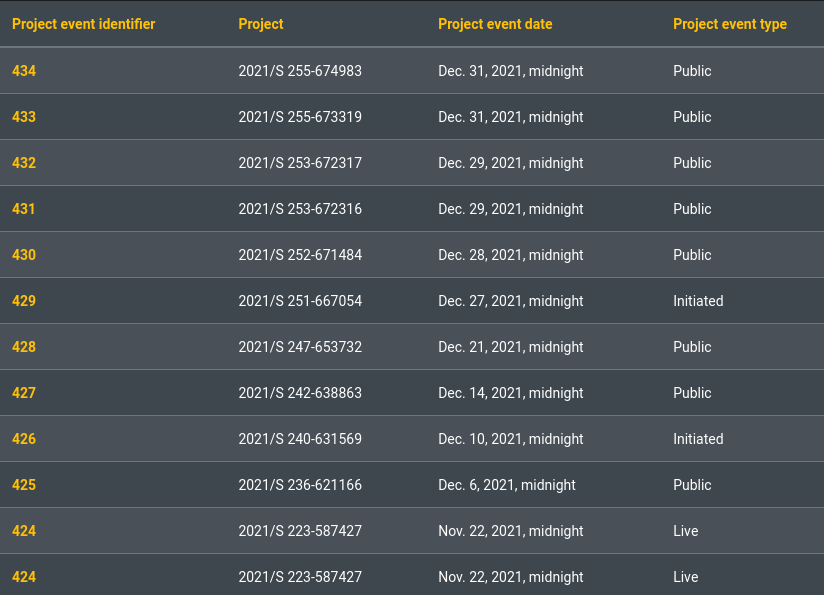Click event identifier 430

click(24, 255)
